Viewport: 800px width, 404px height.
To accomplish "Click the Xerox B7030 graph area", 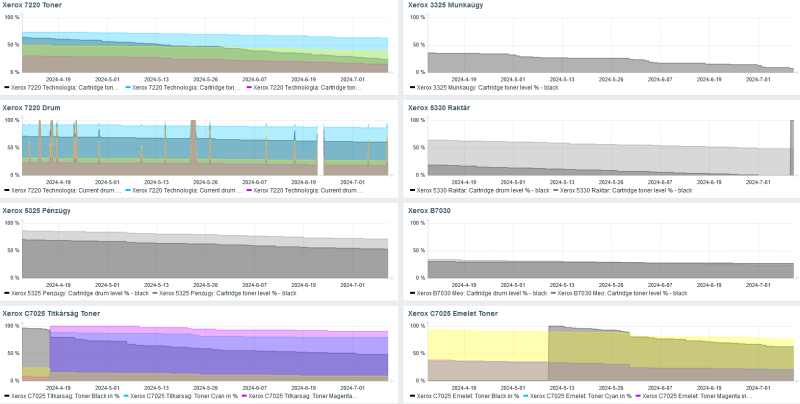I will point(611,250).
